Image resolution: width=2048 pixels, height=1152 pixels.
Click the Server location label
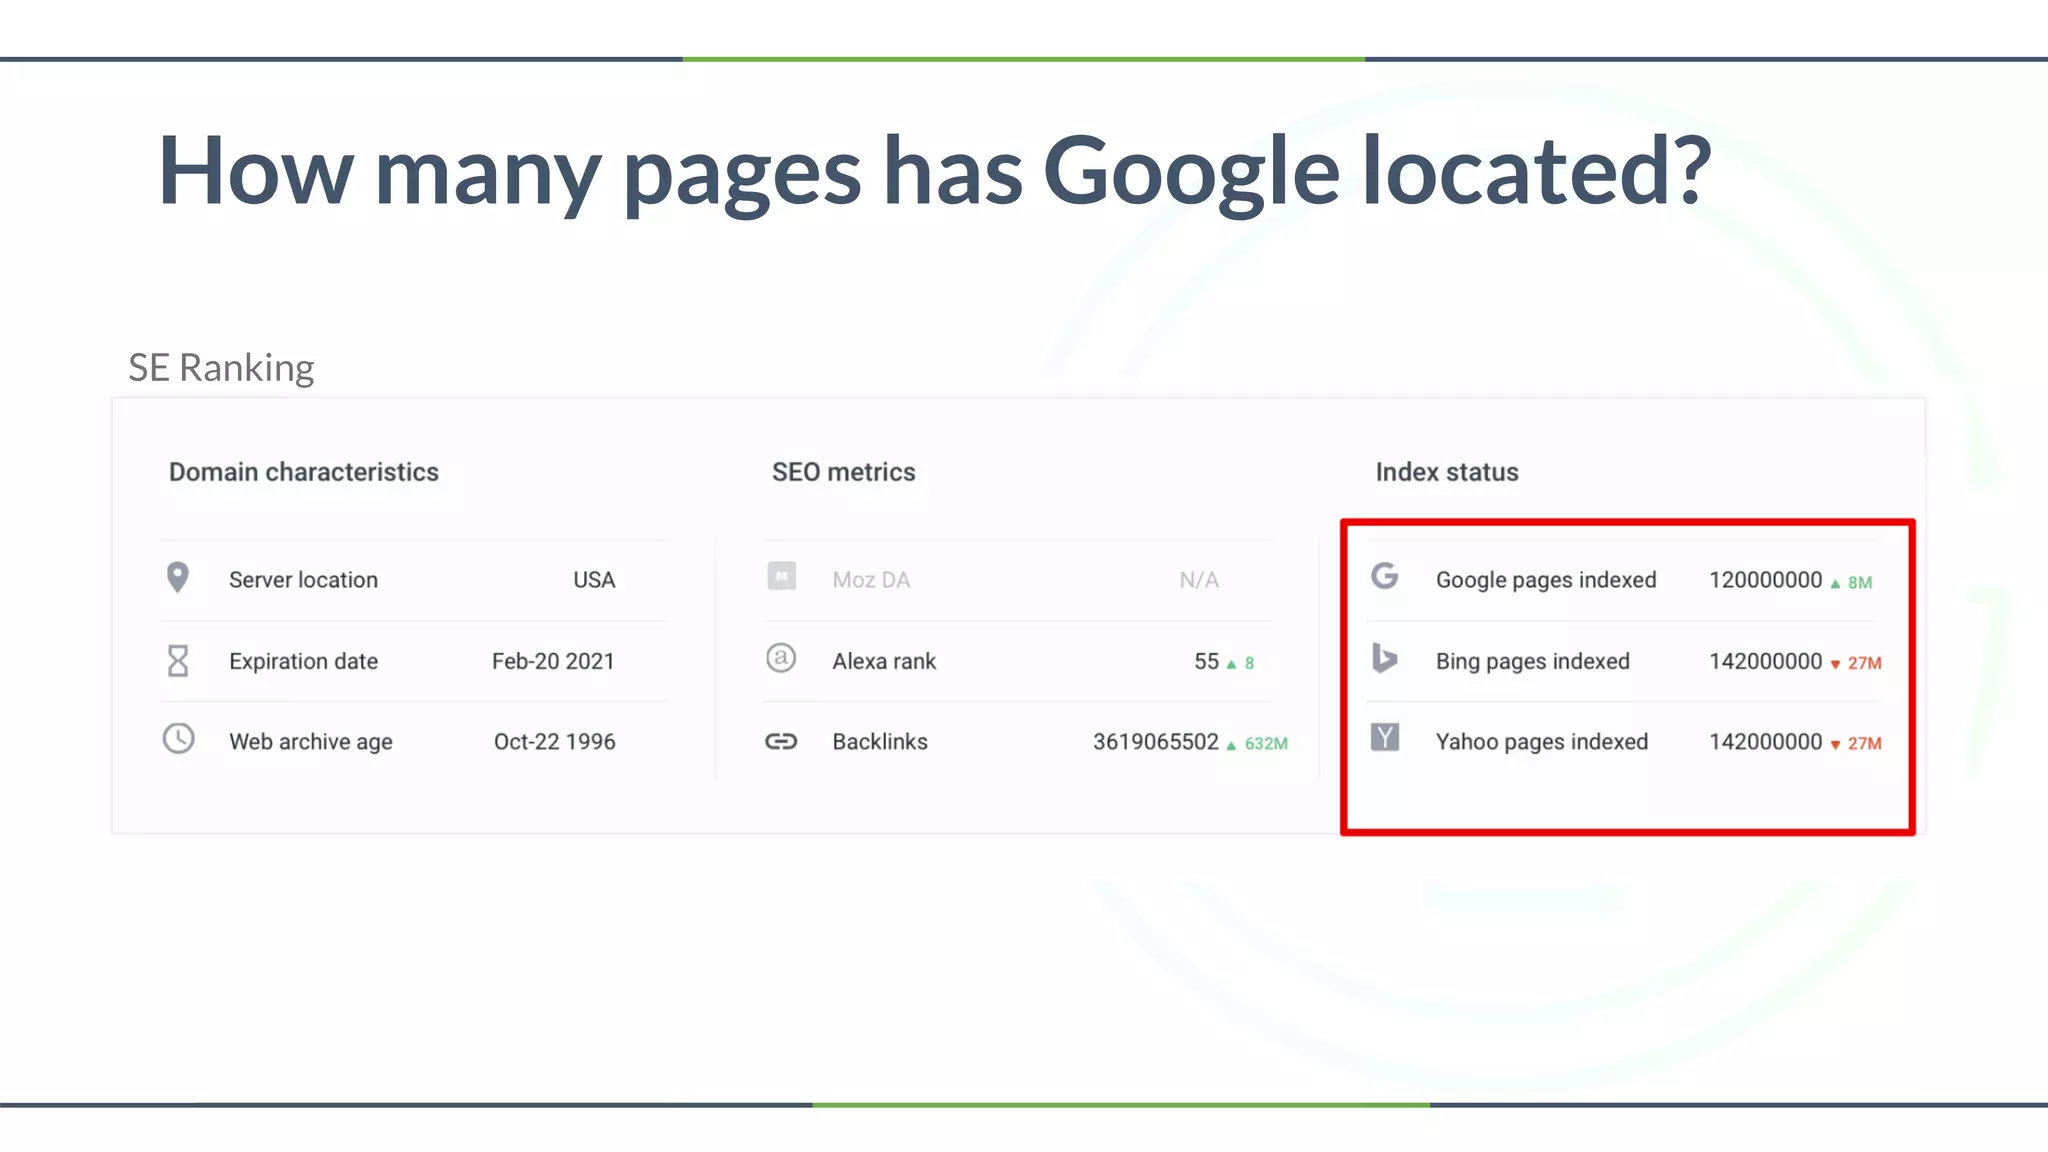[x=303, y=580]
